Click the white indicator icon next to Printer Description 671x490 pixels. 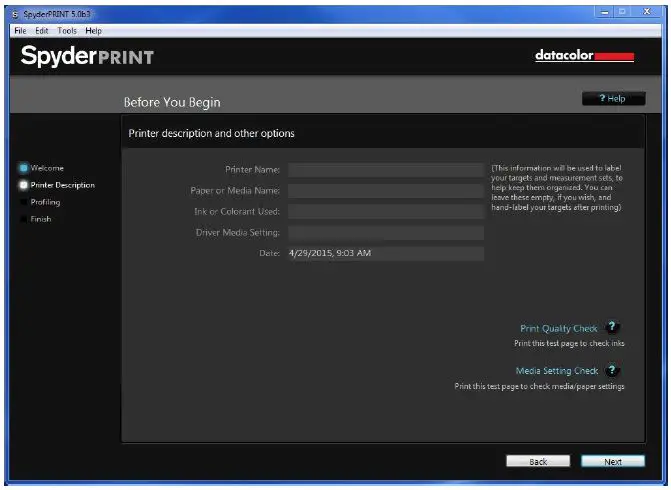point(24,185)
